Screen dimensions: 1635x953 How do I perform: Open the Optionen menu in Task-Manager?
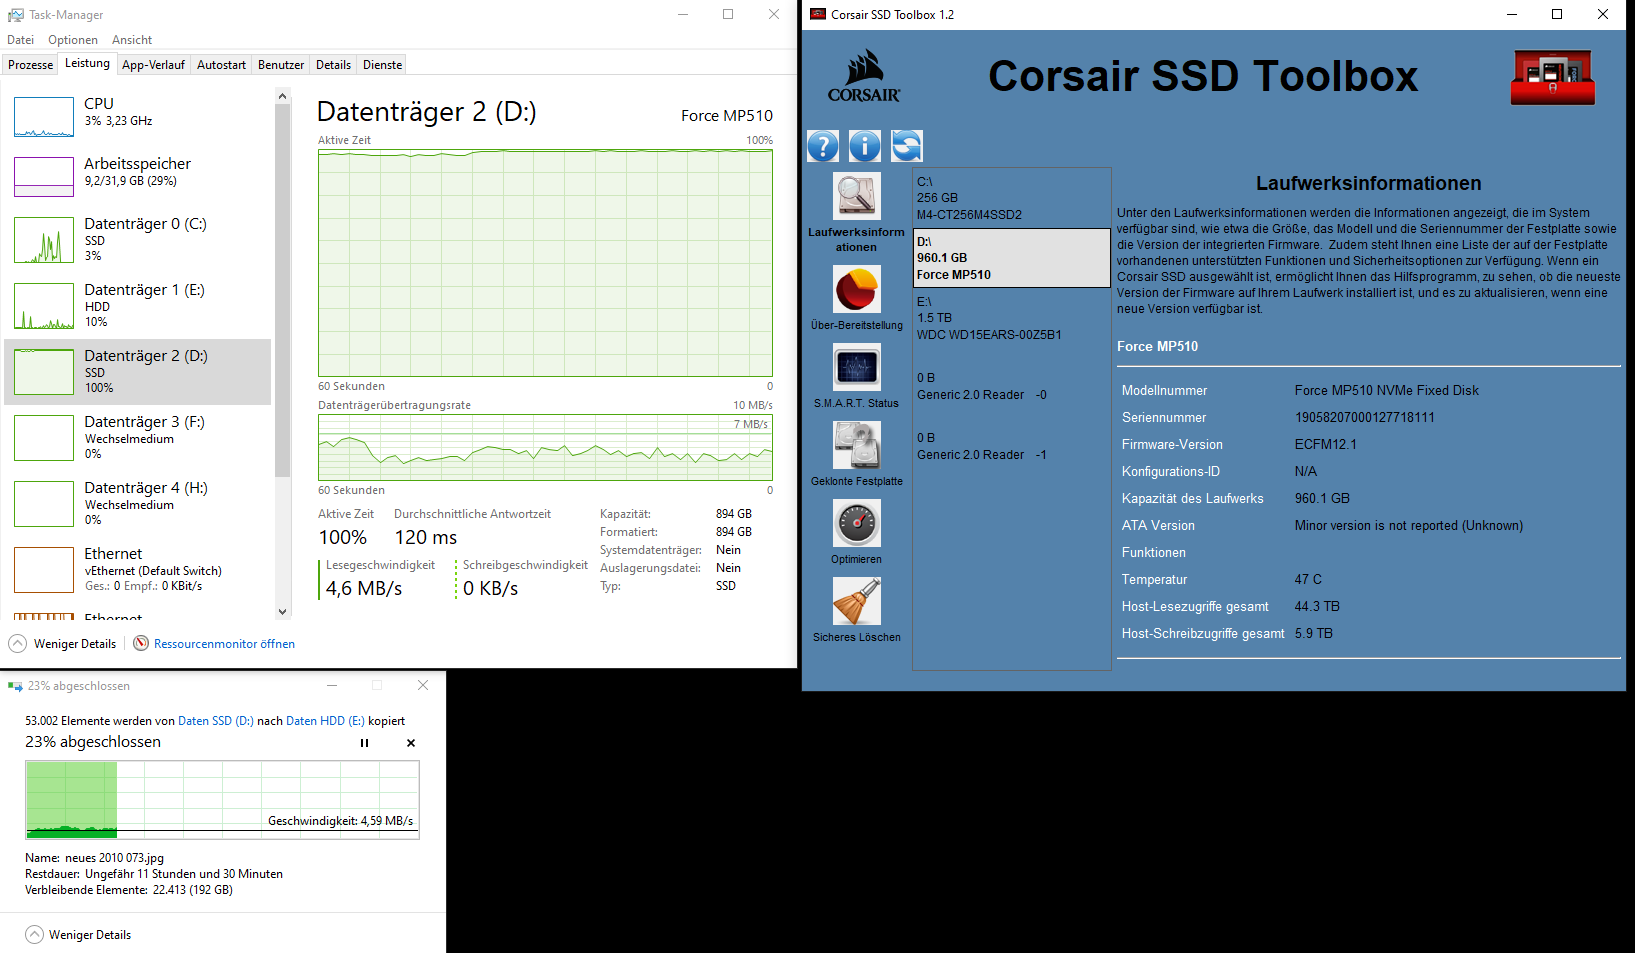(73, 40)
